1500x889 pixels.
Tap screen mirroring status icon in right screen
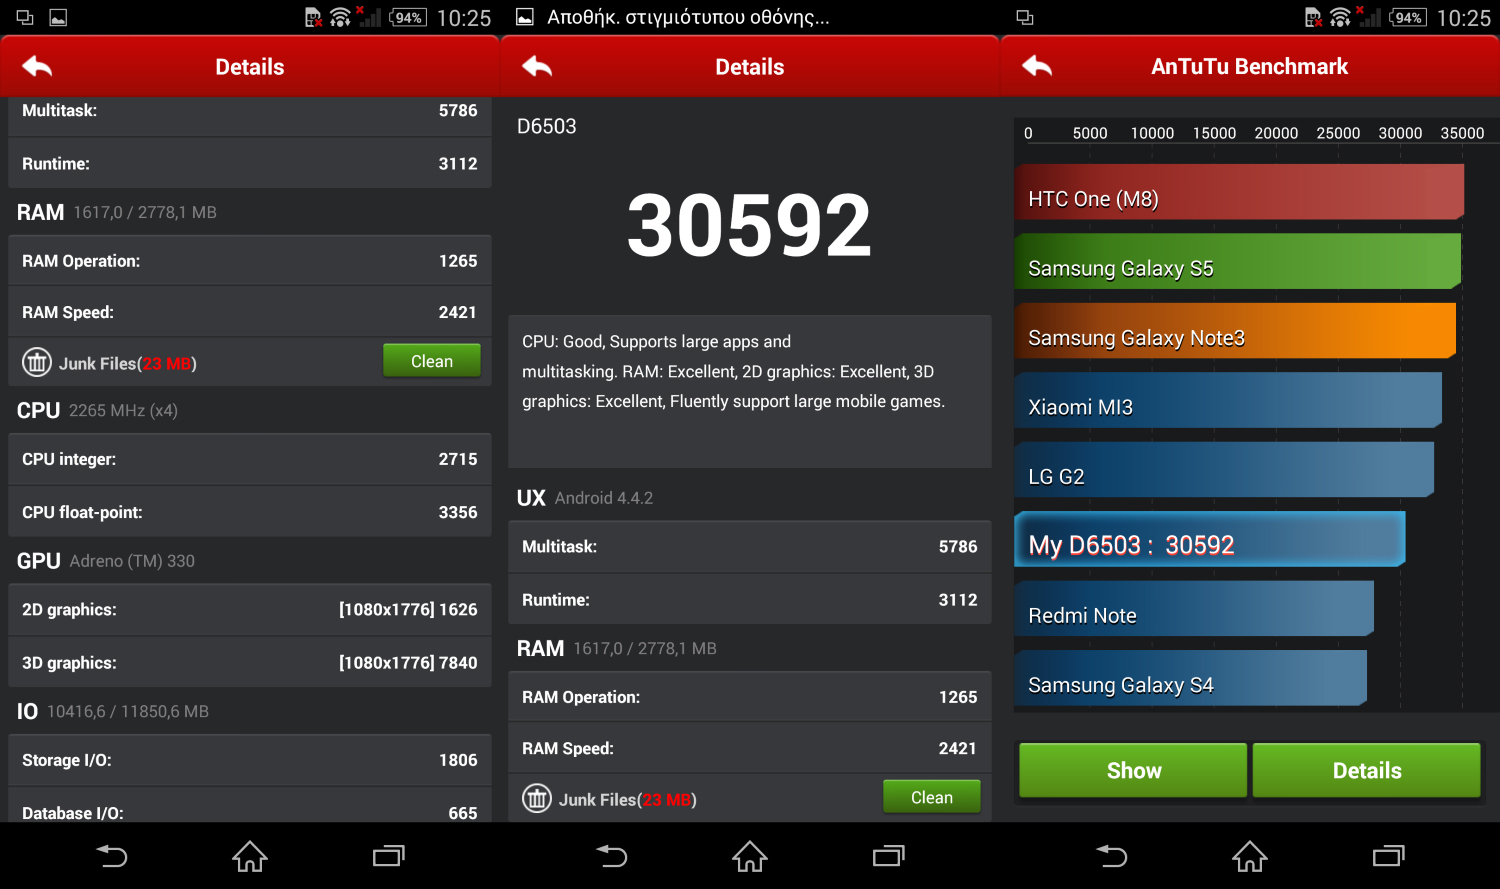tap(1025, 17)
